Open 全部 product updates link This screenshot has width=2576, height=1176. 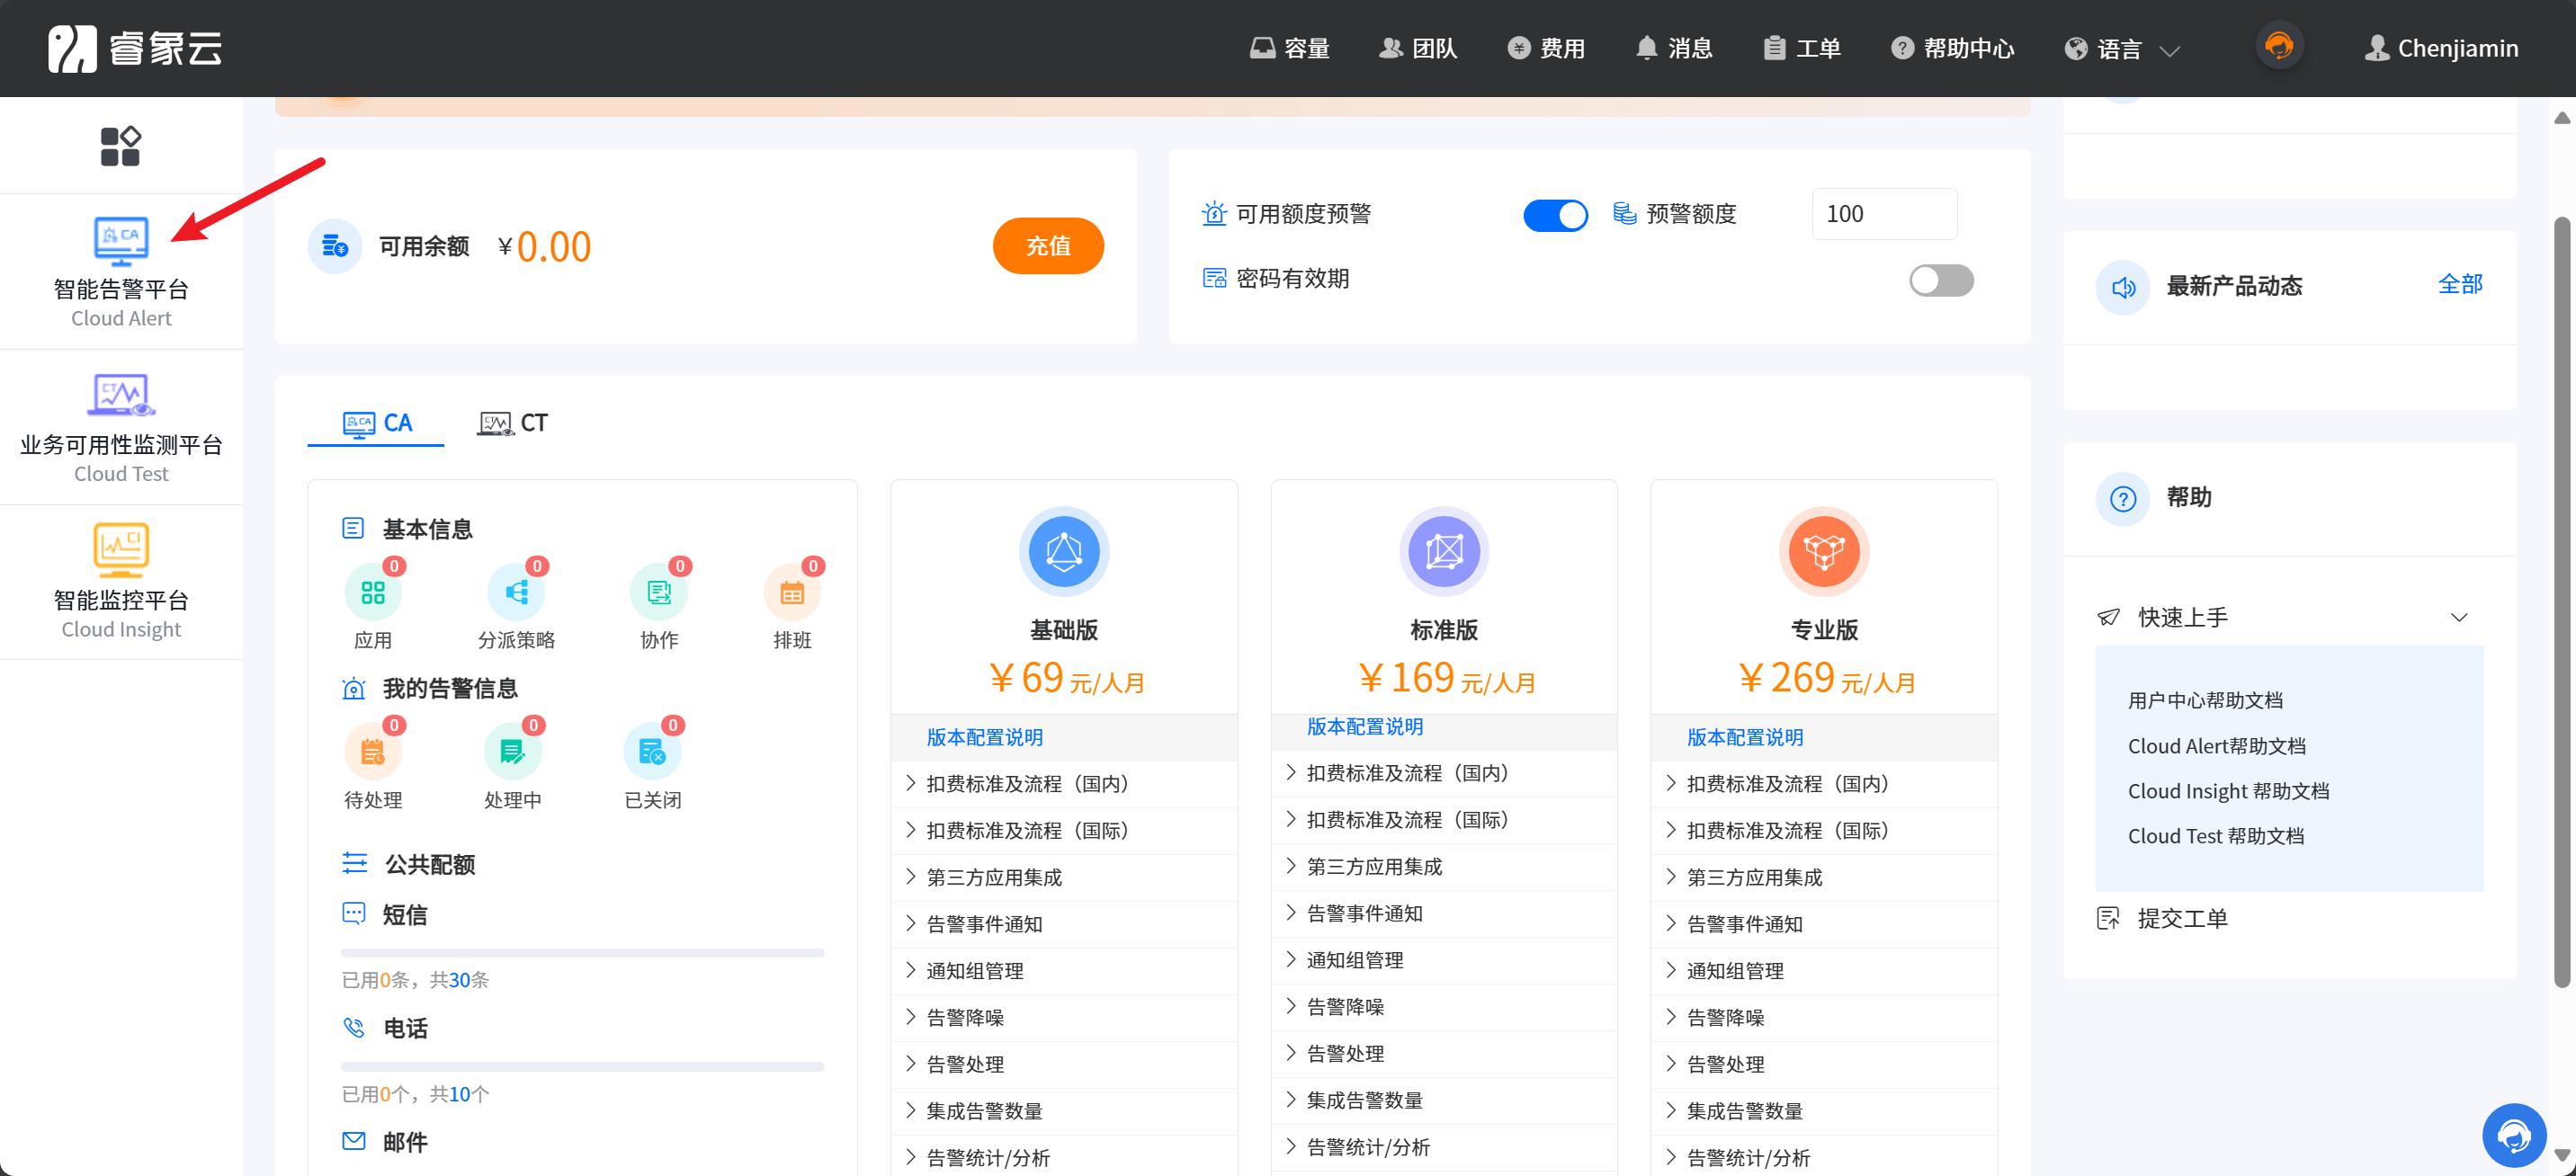(x=2460, y=284)
